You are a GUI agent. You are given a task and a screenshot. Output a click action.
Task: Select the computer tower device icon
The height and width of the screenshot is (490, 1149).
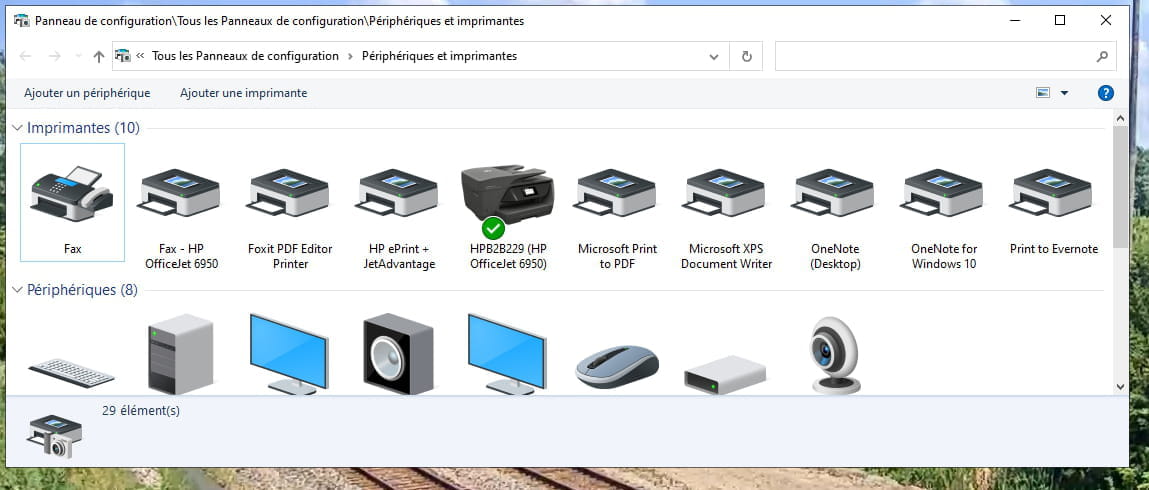182,354
